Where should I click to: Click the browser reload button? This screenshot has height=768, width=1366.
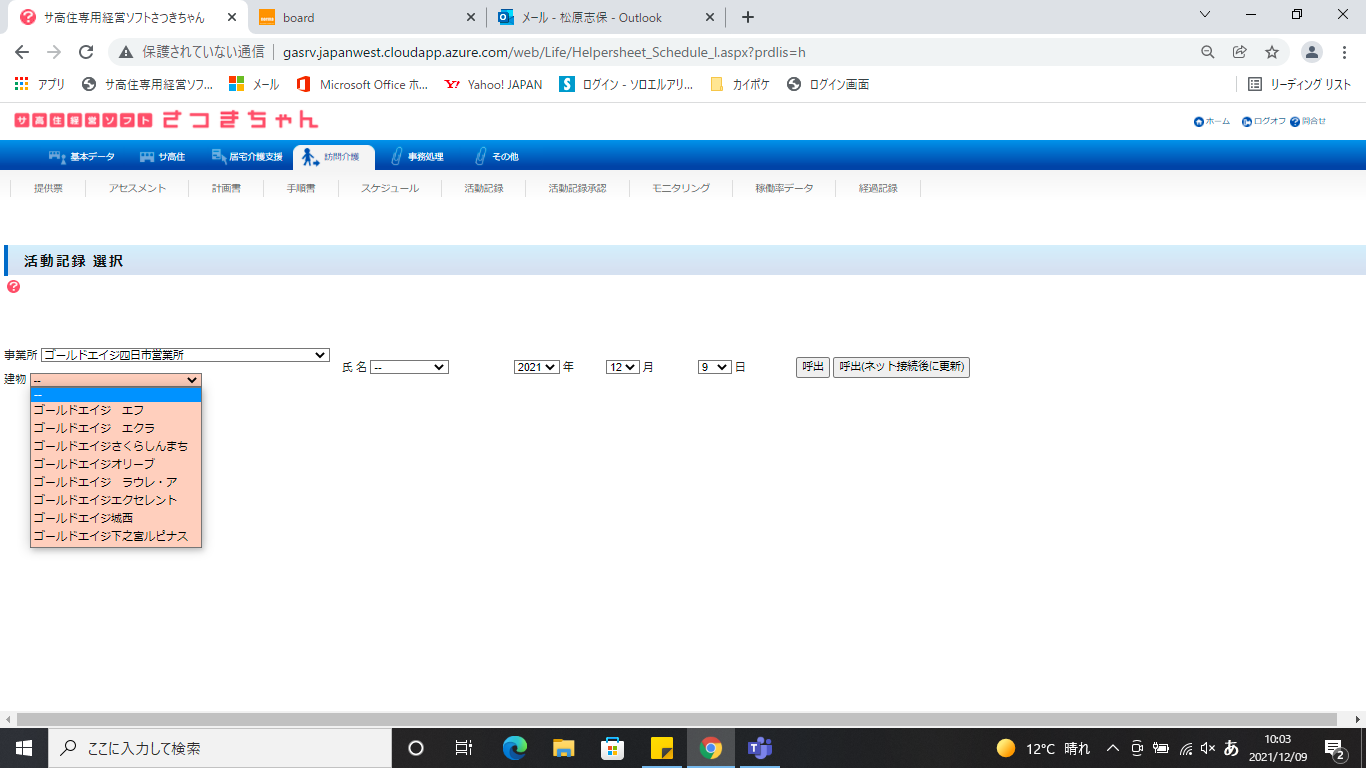pyautogui.click(x=86, y=52)
